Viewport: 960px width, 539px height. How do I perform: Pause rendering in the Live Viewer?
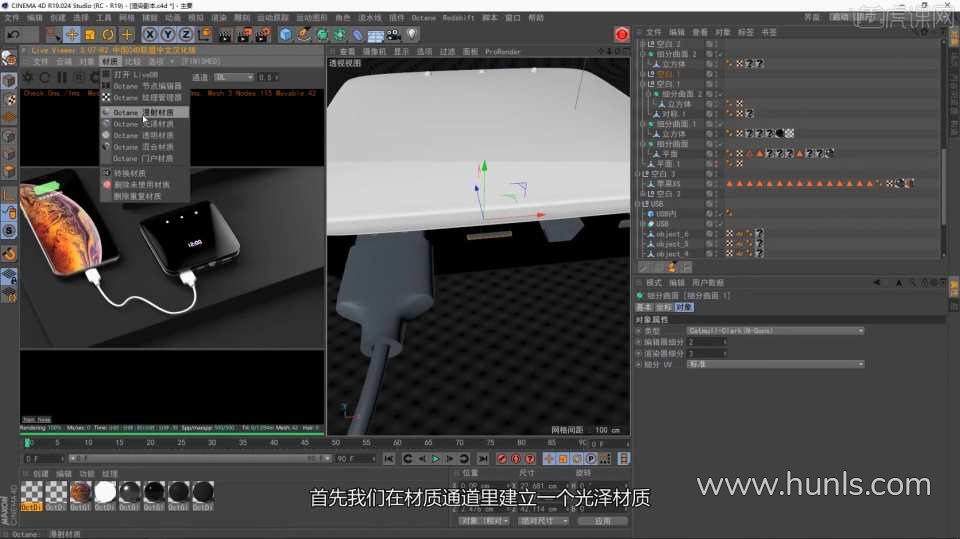click(x=62, y=78)
